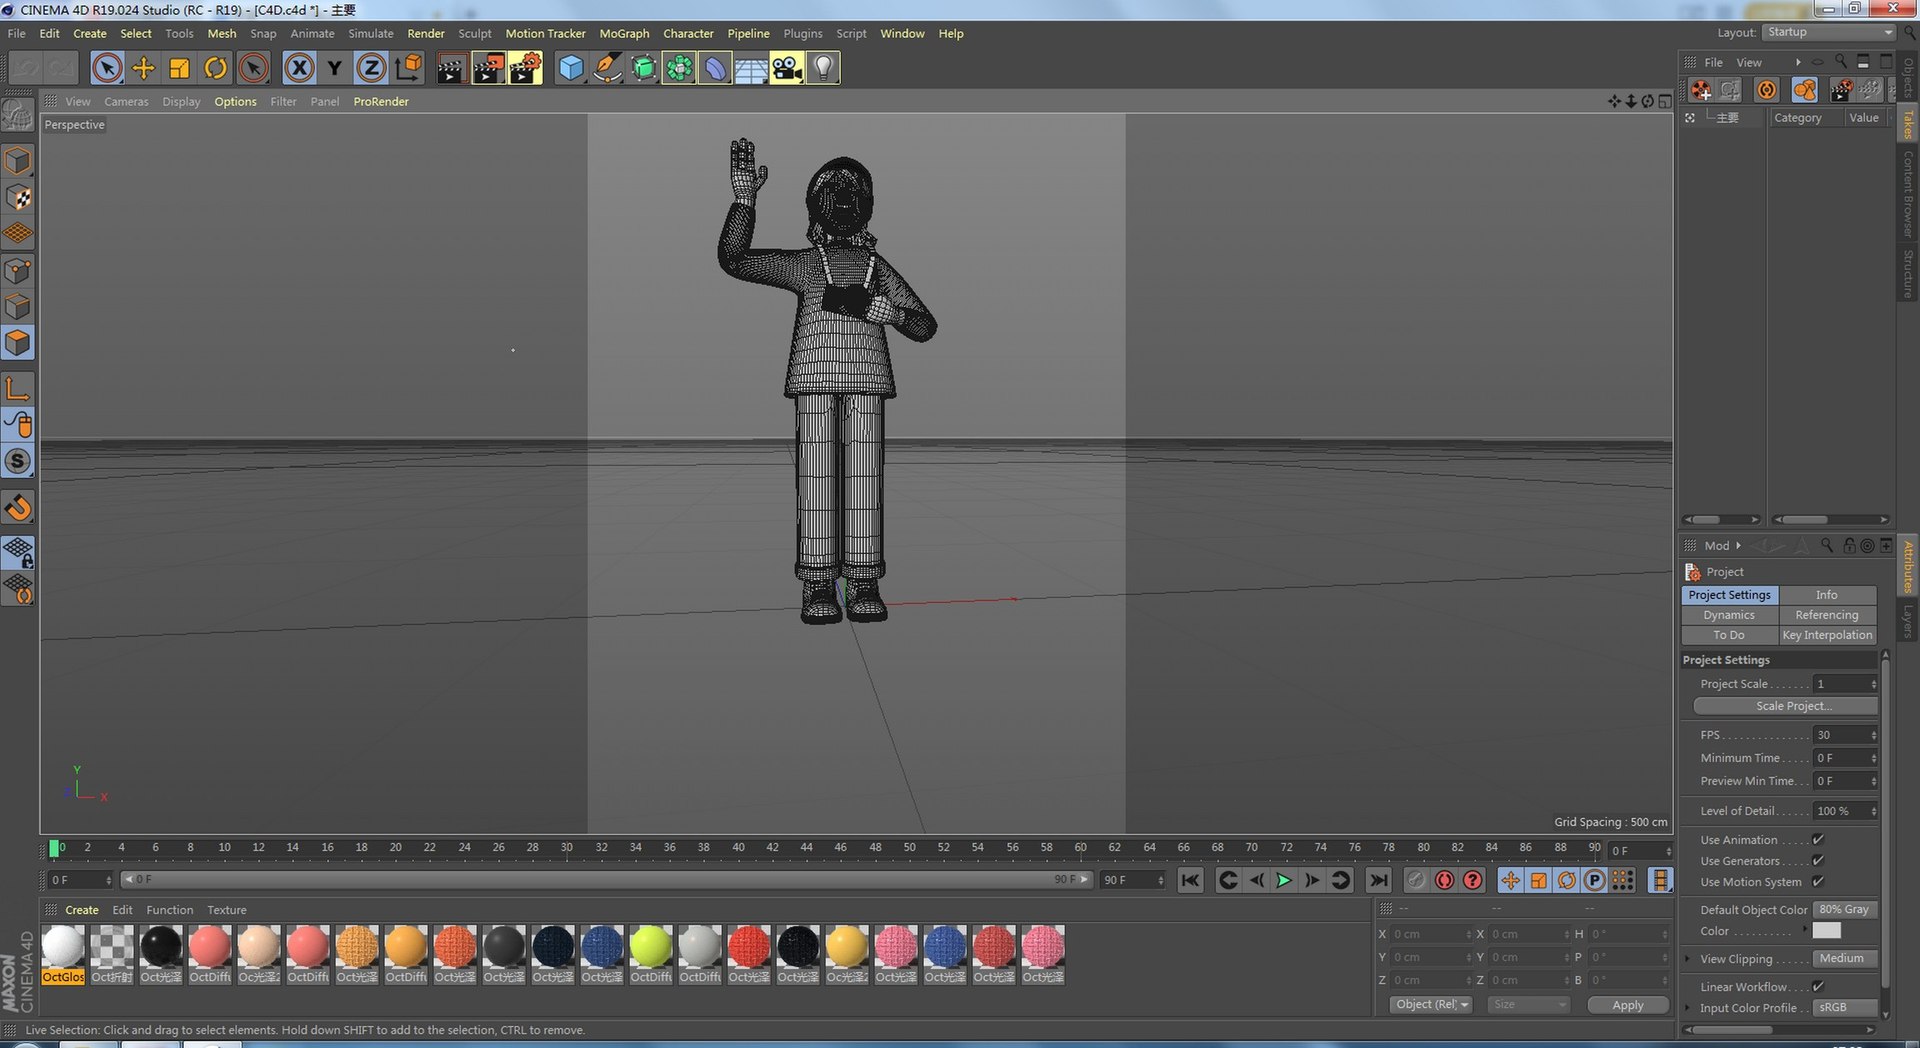Click the Scale Project button
This screenshot has width=1920, height=1048.
click(1785, 706)
